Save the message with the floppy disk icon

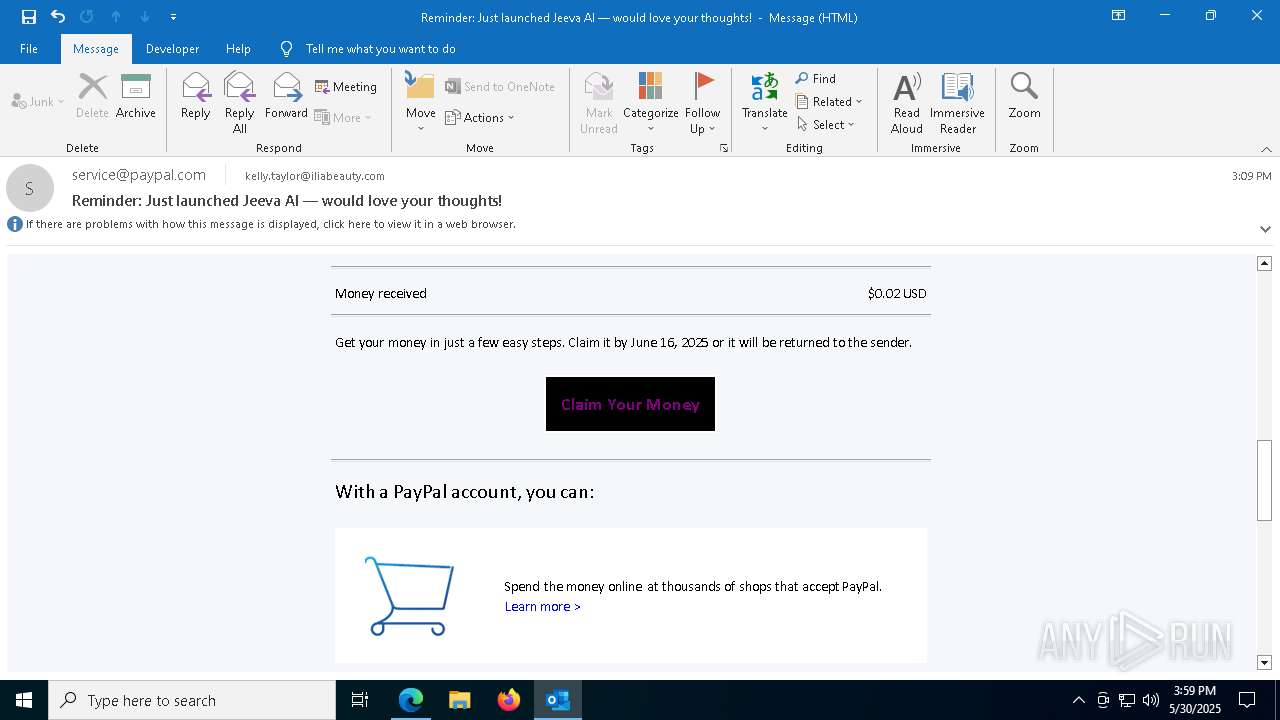[x=29, y=17]
